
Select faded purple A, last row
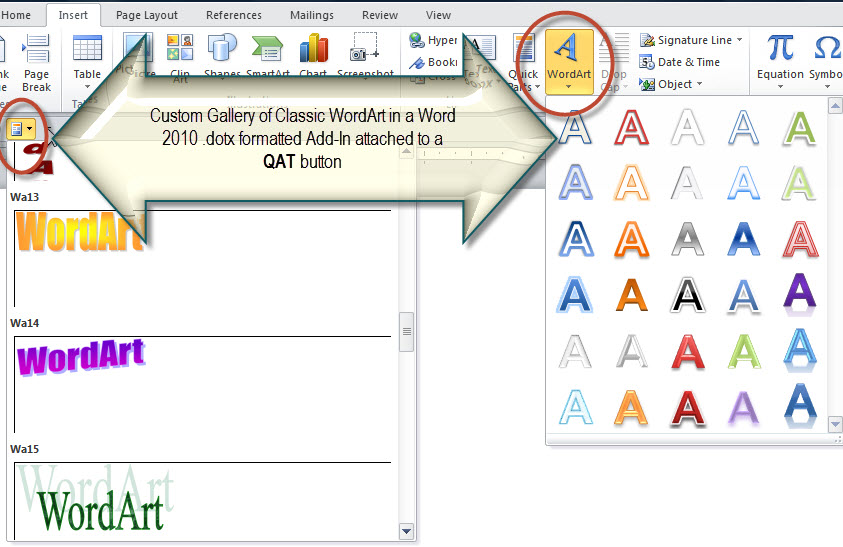pyautogui.click(x=744, y=408)
